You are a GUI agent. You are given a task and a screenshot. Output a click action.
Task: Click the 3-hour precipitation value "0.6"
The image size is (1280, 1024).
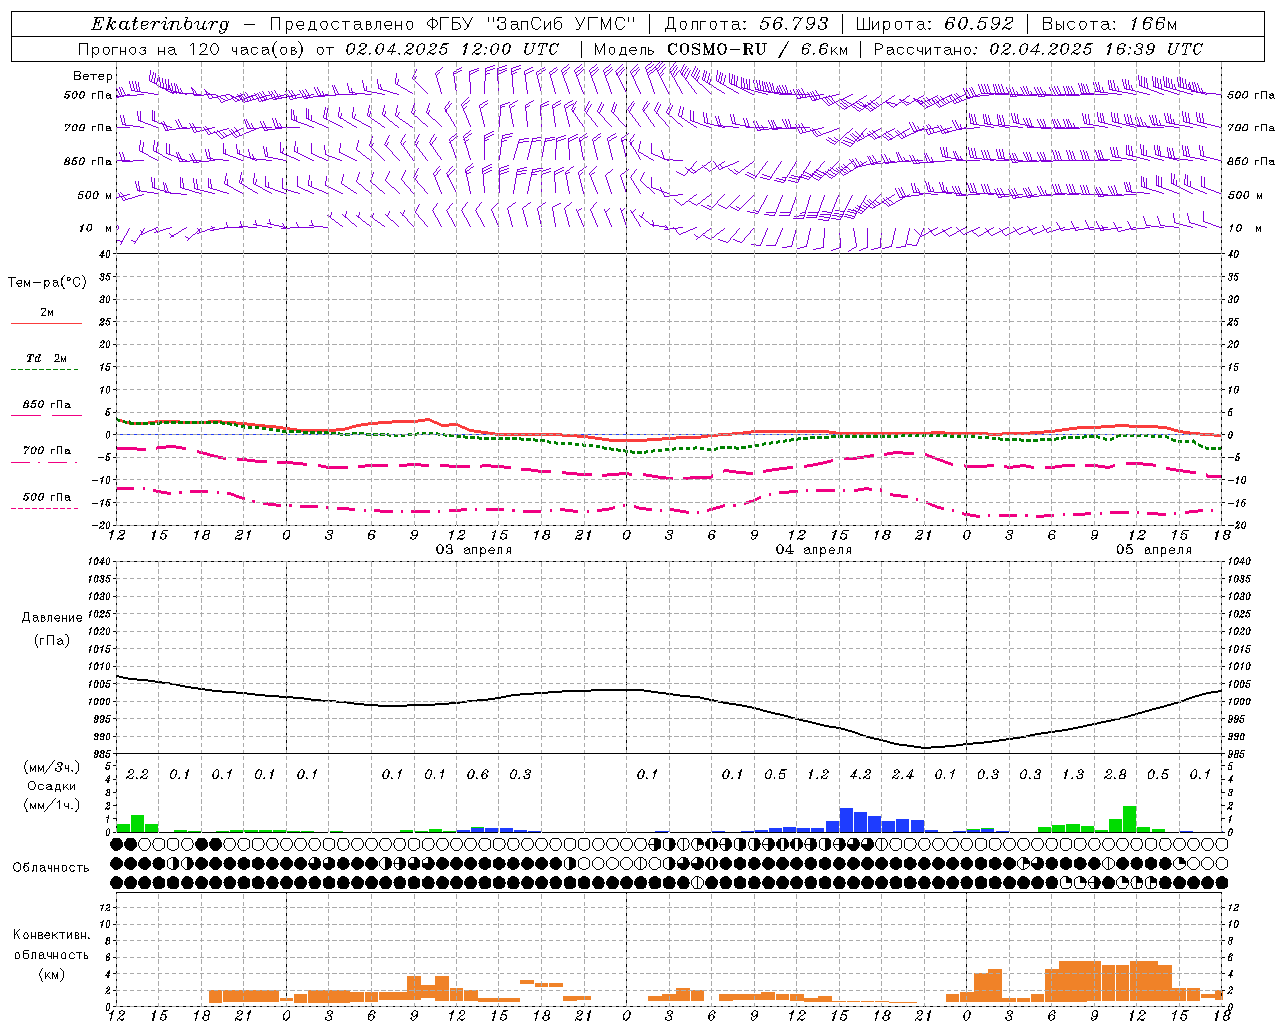478,775
